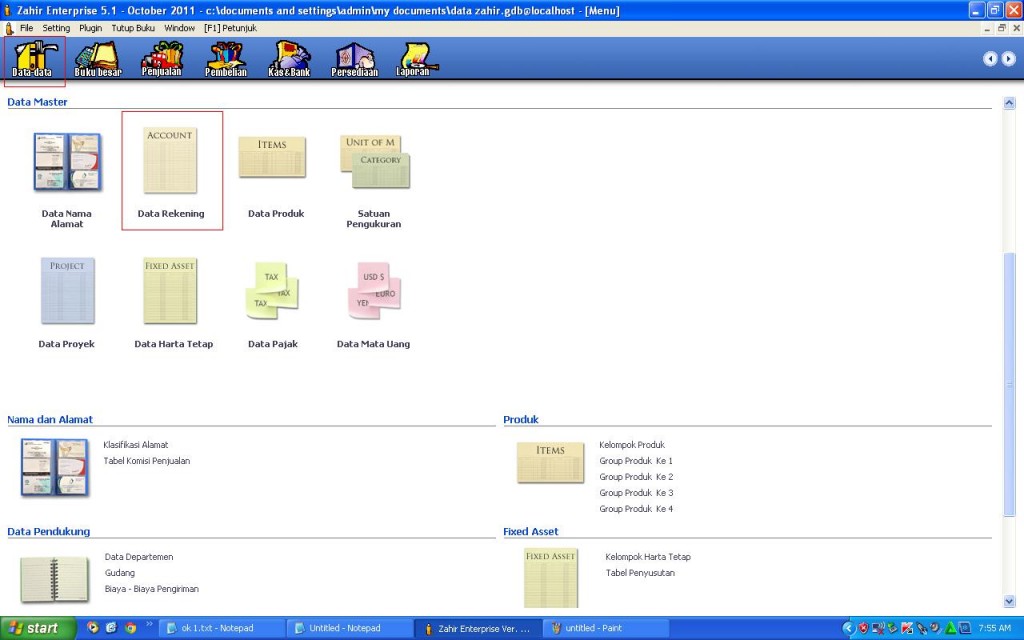The image size is (1024, 640).
Task: Open the Data Rekening account icon
Action: (170, 161)
